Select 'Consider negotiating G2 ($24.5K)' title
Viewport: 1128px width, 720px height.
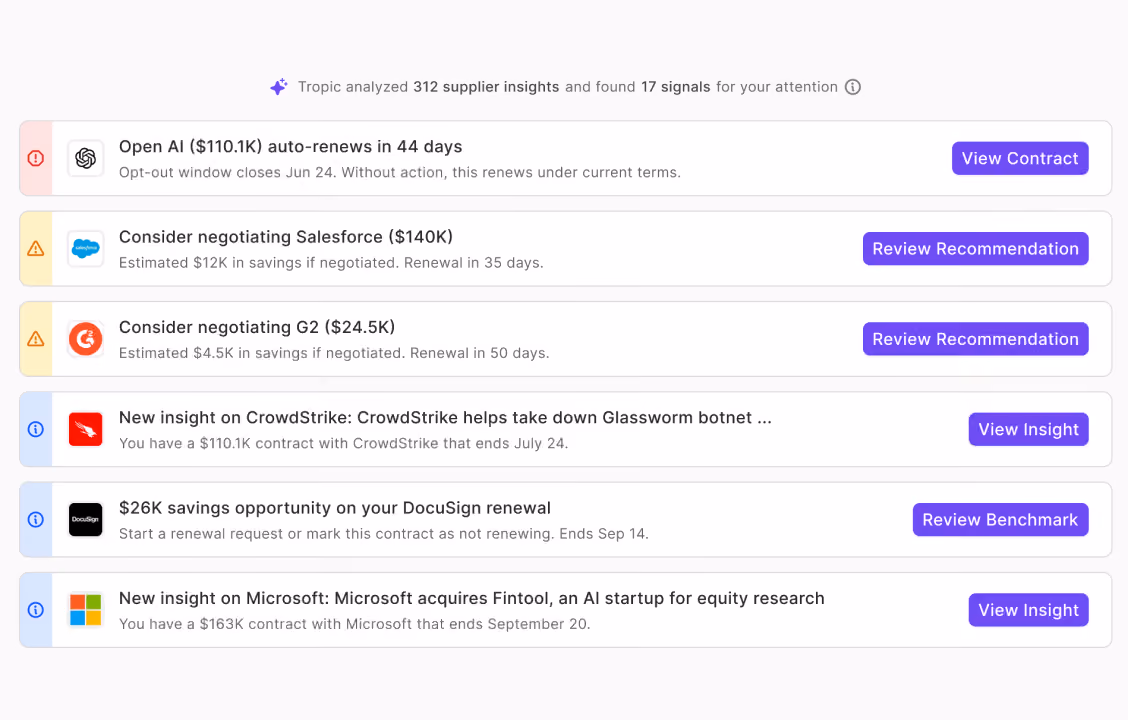point(257,327)
